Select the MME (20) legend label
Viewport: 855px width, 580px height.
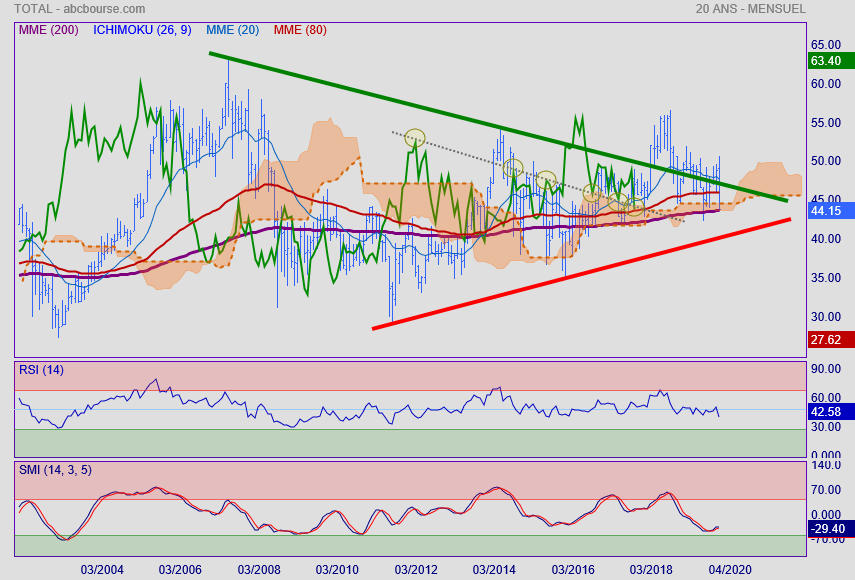coord(232,30)
